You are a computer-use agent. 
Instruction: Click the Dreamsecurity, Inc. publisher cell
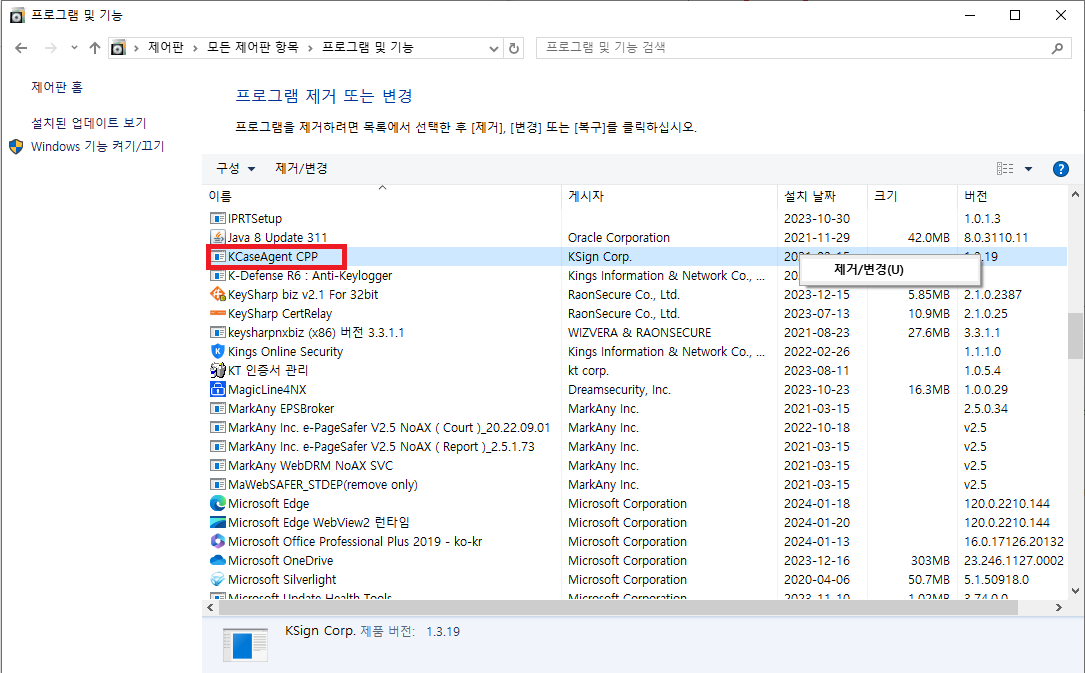[619, 389]
